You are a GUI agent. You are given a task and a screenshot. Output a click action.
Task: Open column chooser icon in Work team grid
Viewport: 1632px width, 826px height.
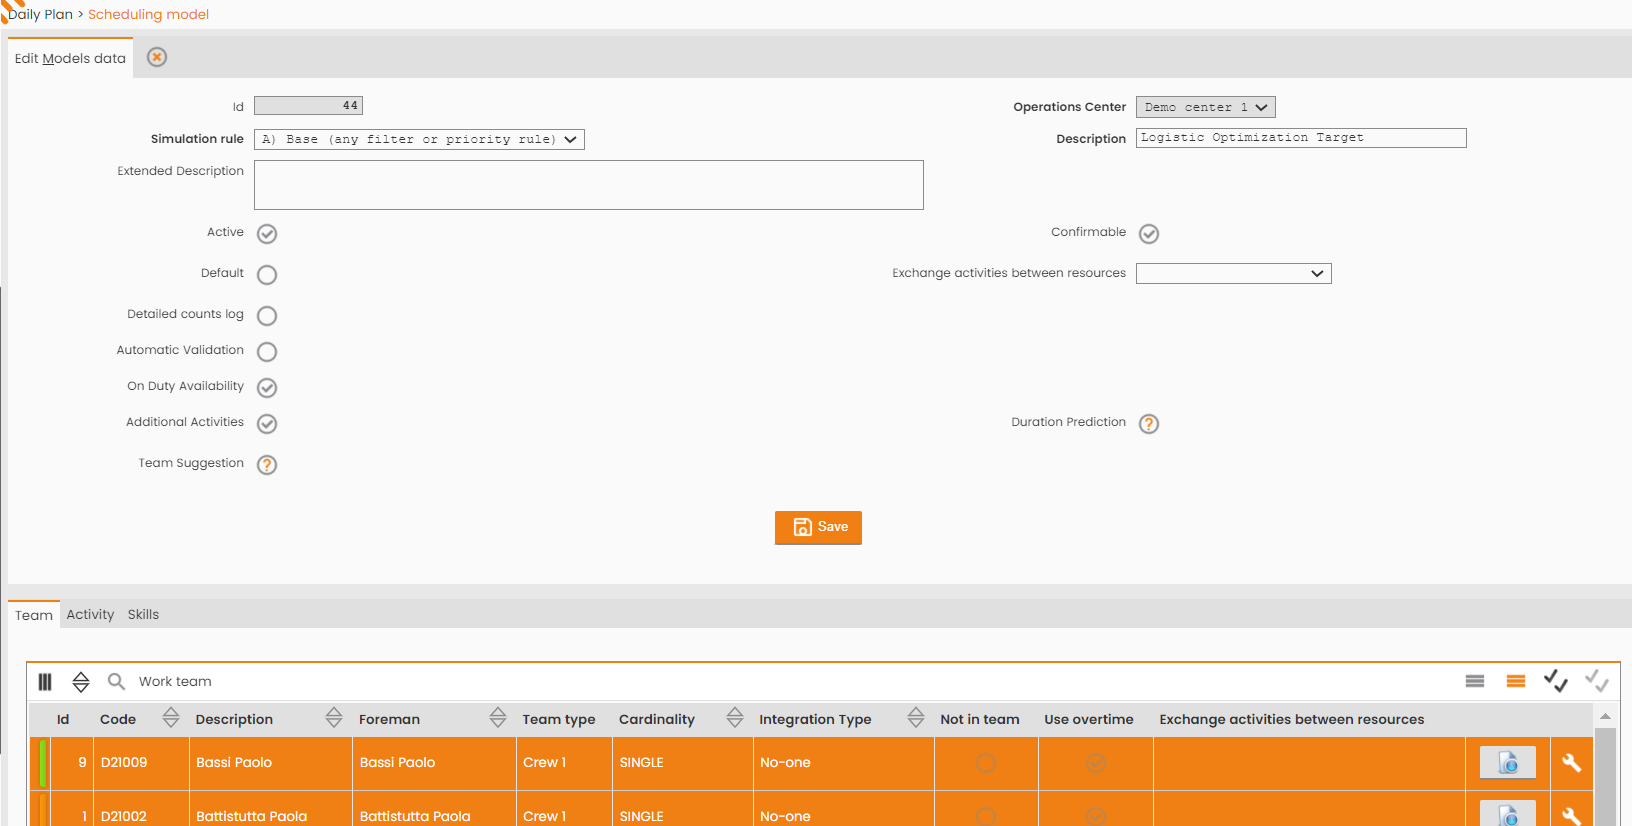point(45,682)
